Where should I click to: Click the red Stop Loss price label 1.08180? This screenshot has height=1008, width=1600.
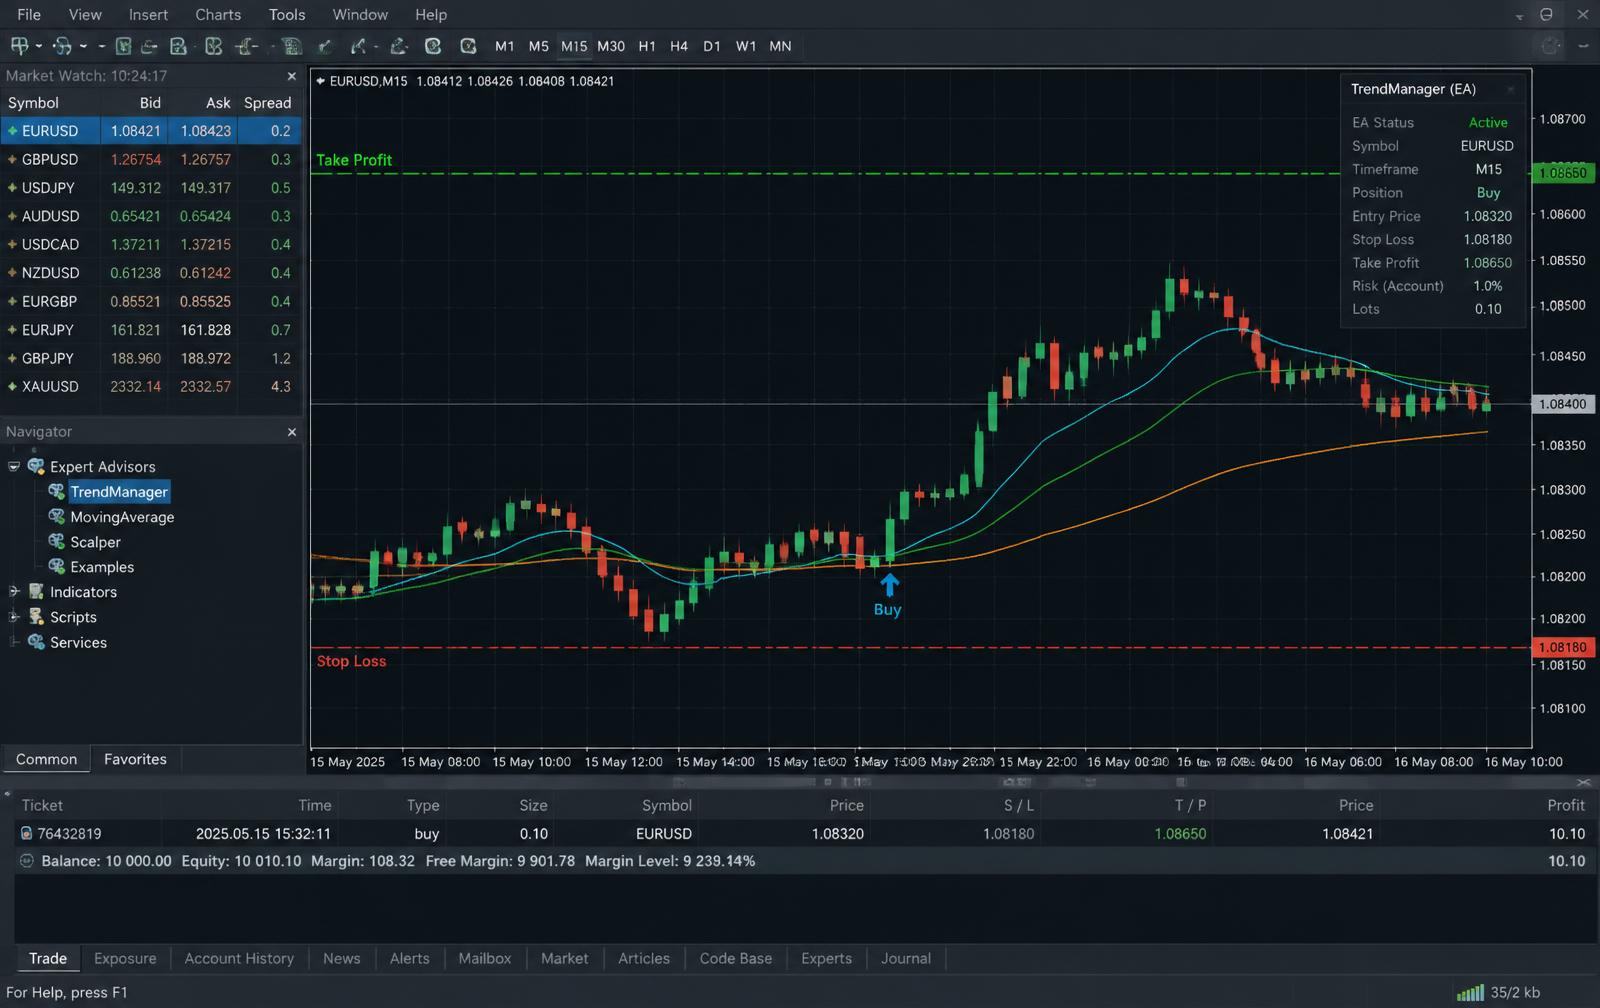click(x=1563, y=647)
